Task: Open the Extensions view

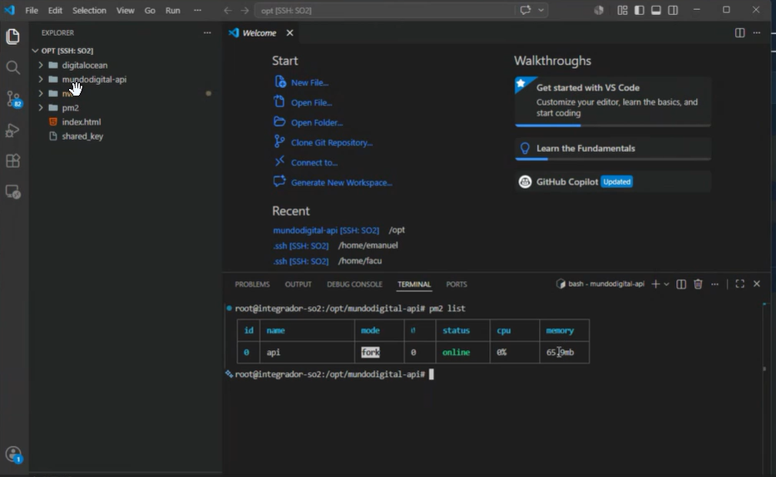Action: pyautogui.click(x=13, y=161)
